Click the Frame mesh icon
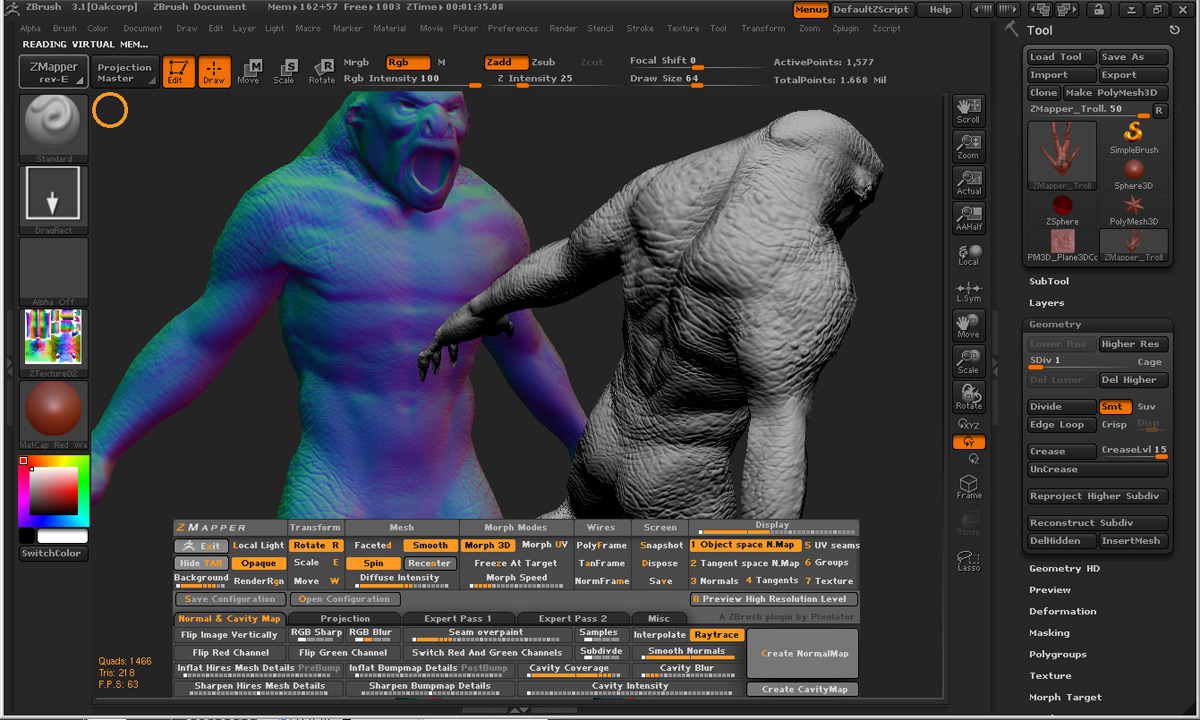Image resolution: width=1200 pixels, height=720 pixels. point(969,487)
